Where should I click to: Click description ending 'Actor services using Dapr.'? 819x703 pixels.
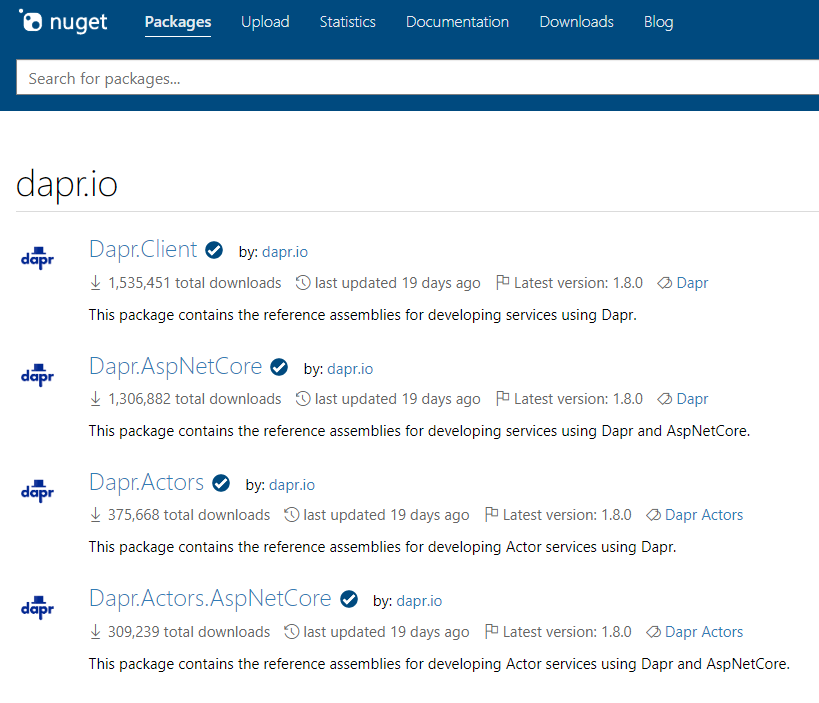click(382, 547)
